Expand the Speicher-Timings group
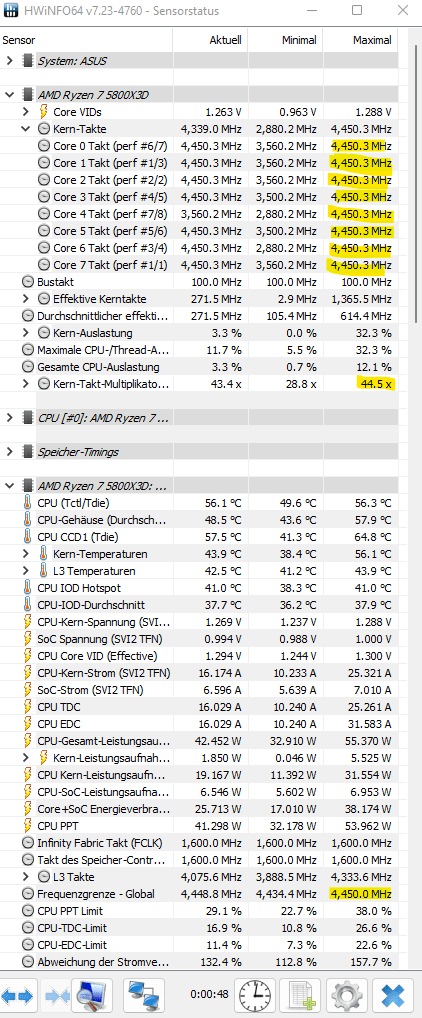 click(9, 452)
